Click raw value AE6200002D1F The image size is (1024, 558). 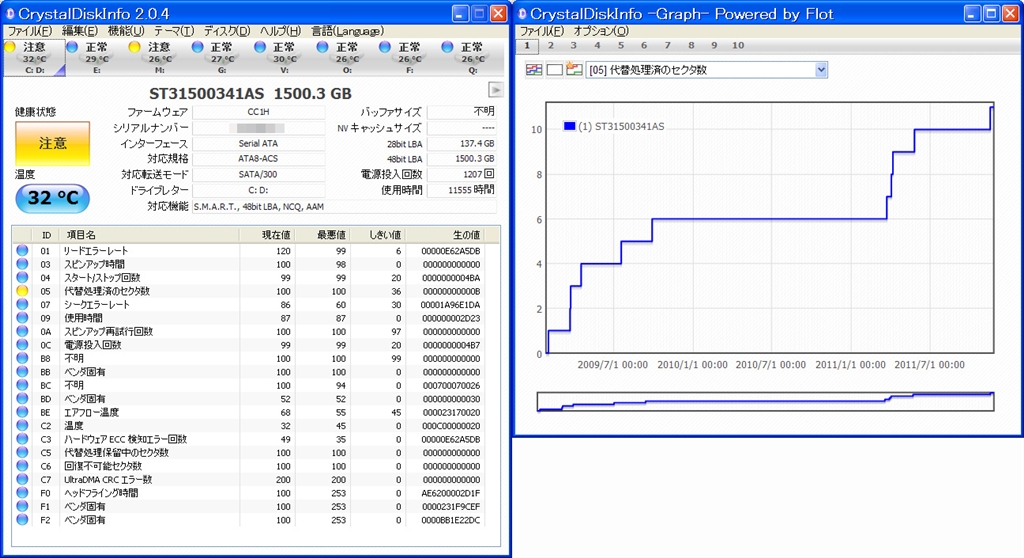tap(451, 493)
